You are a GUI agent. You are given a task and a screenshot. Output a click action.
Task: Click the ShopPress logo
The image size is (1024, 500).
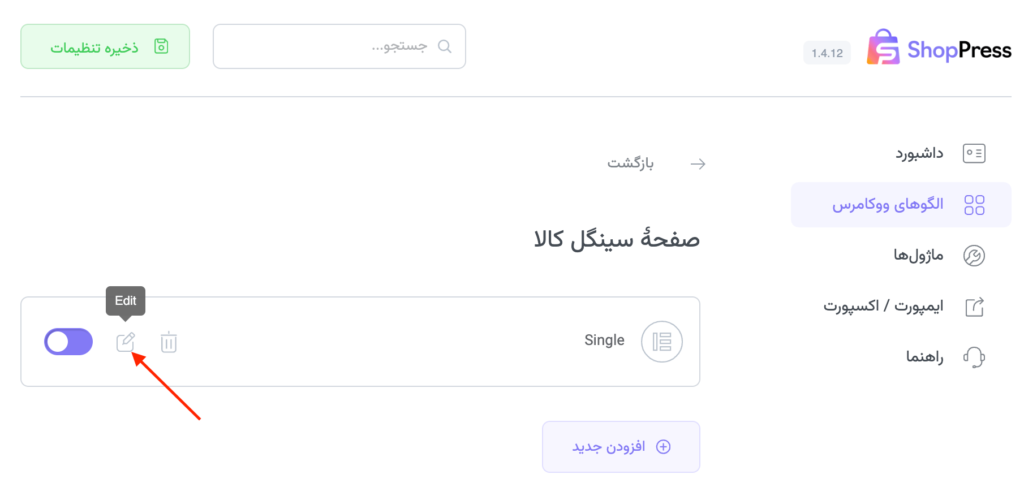(938, 47)
